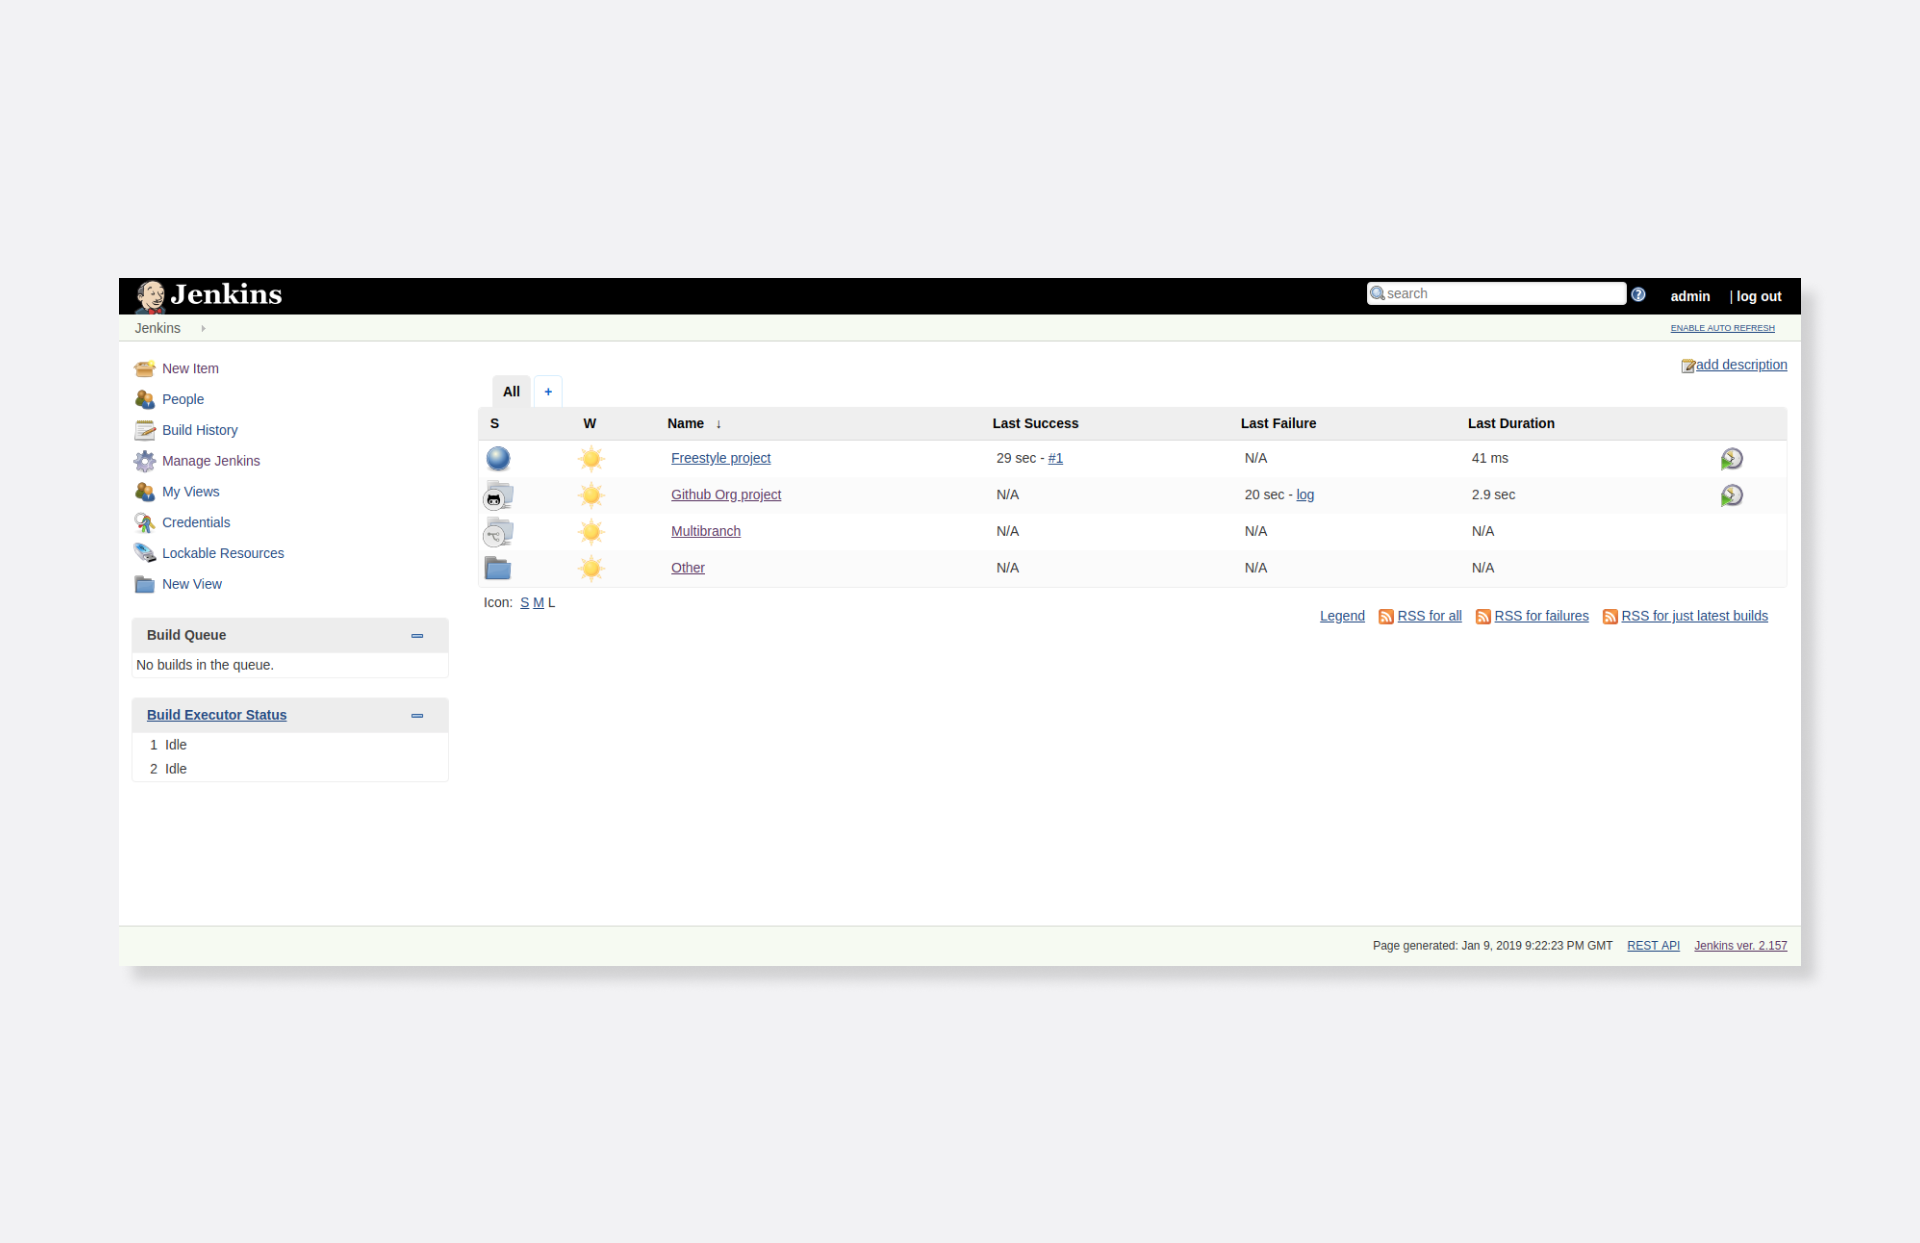Open the Multibranch project link
Screen dimensions: 1920x1243
pos(705,532)
